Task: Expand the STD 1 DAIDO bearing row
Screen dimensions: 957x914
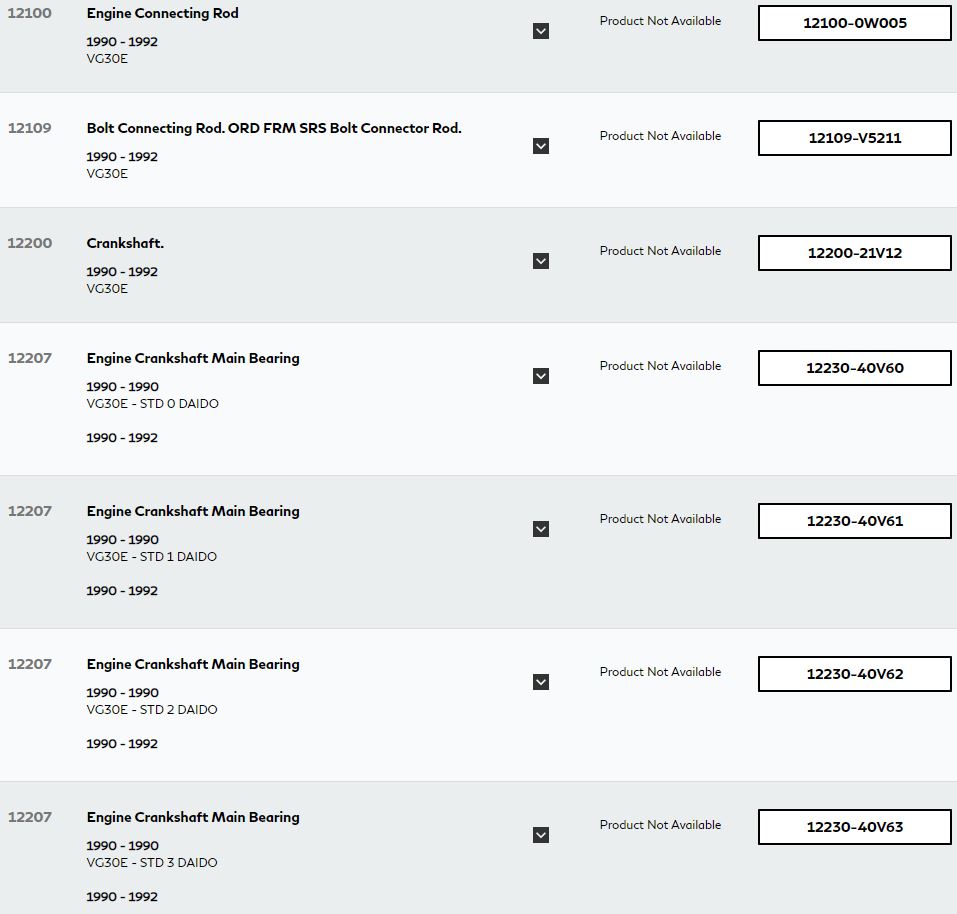Action: [x=541, y=529]
